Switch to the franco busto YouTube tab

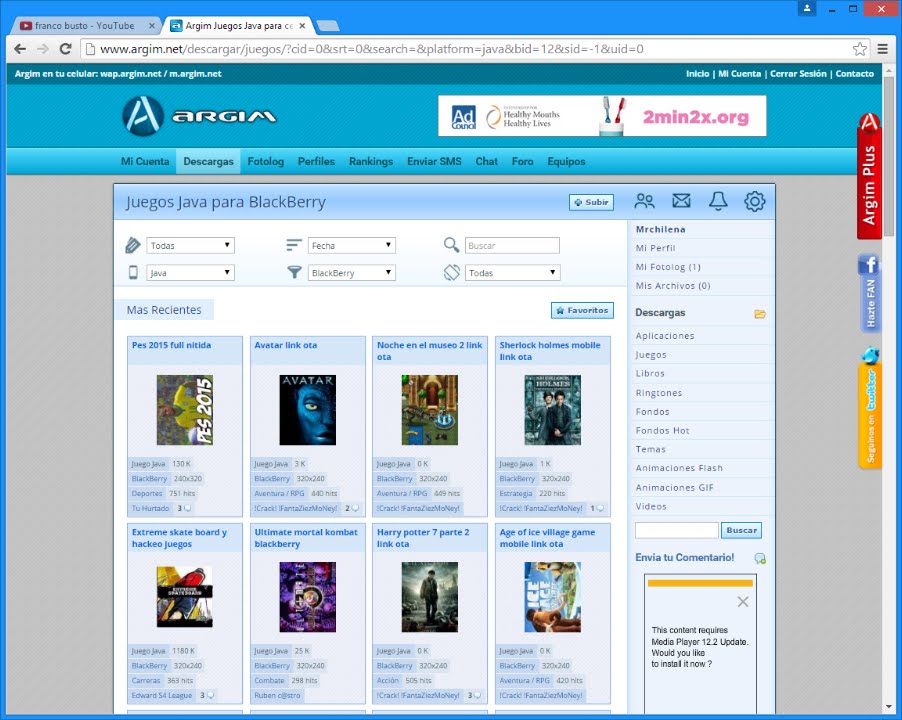85,26
